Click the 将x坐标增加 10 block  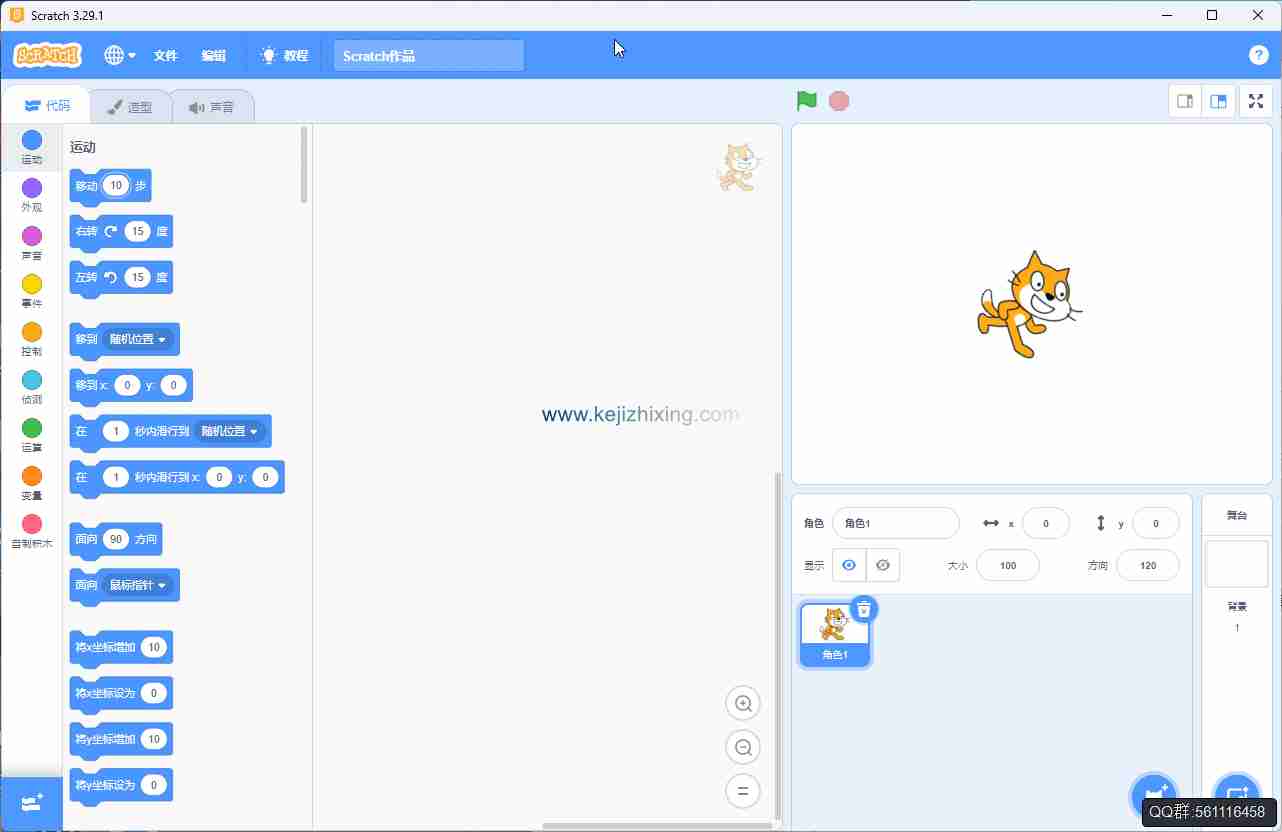(121, 648)
